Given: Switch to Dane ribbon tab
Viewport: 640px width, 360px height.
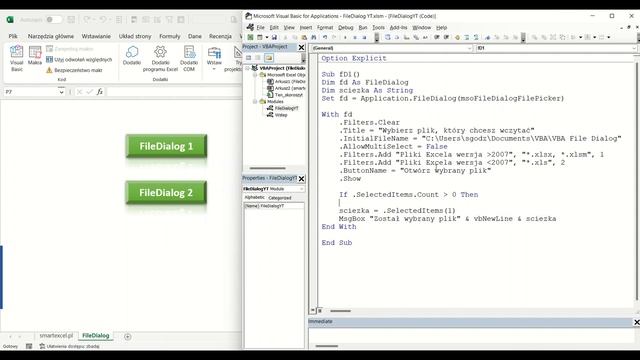Looking at the screenshot, I should [x=195, y=36].
